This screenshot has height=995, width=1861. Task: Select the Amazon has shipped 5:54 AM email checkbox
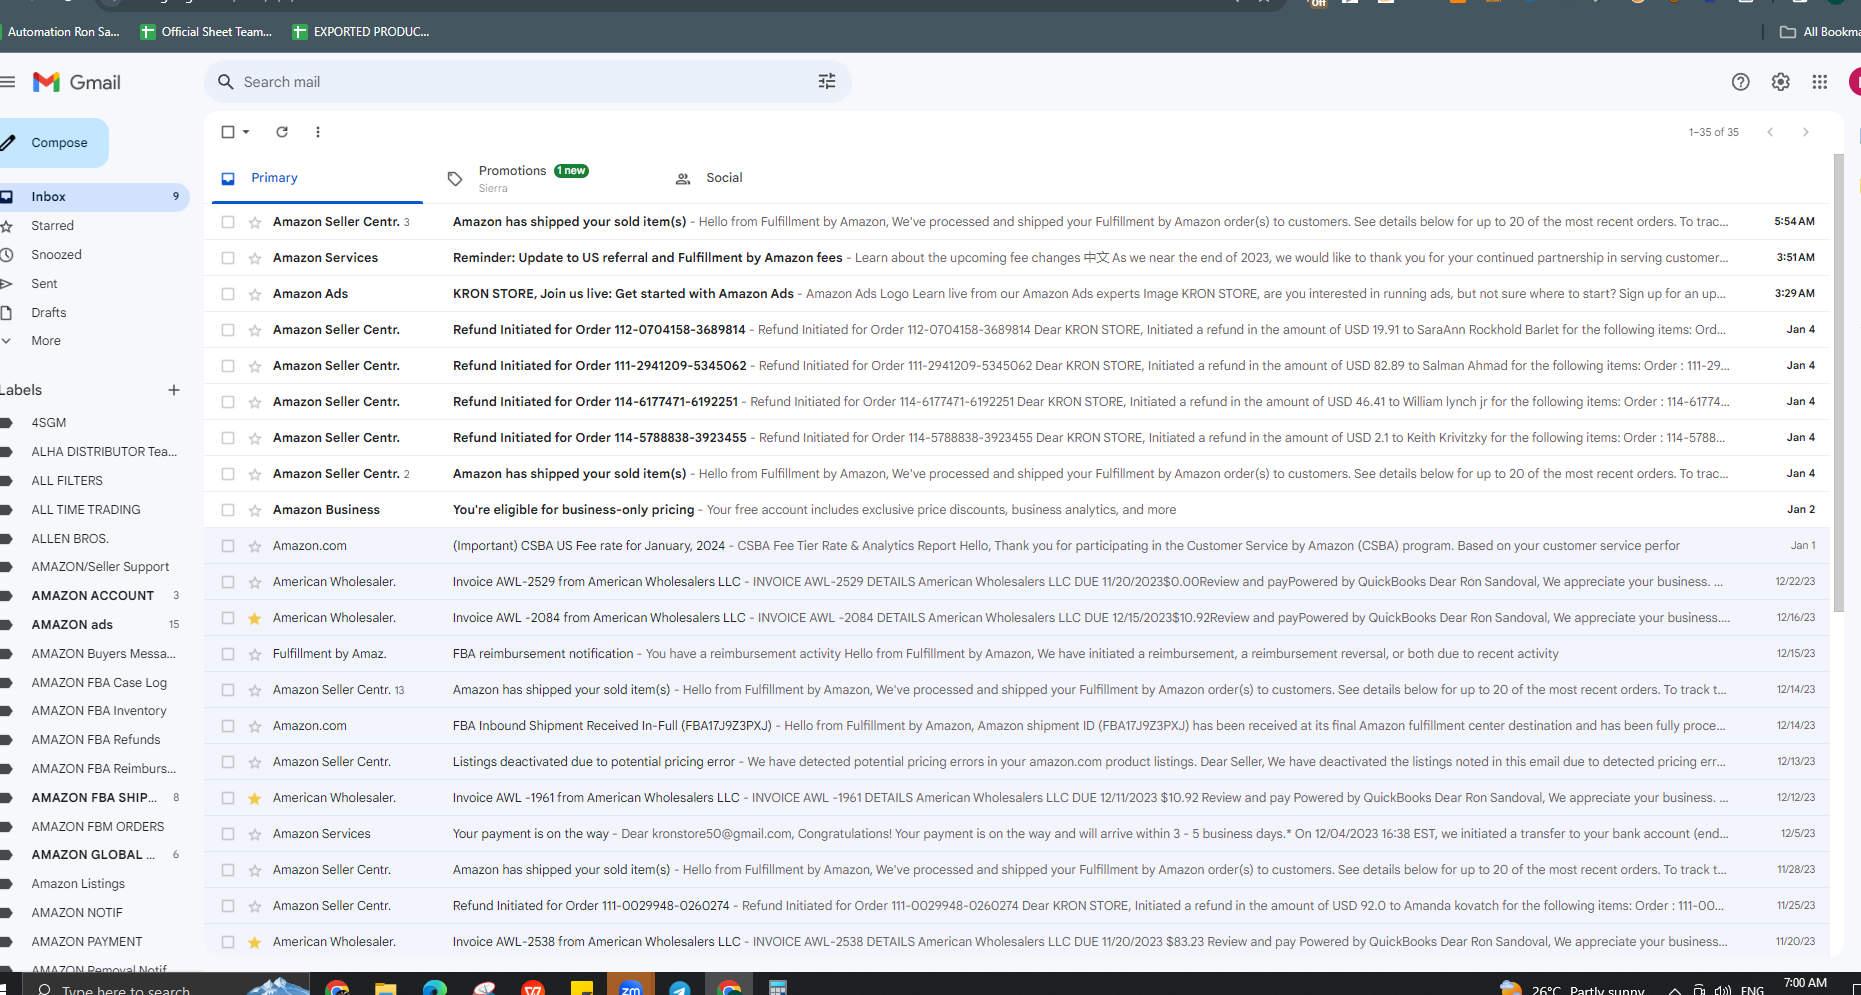pos(228,222)
